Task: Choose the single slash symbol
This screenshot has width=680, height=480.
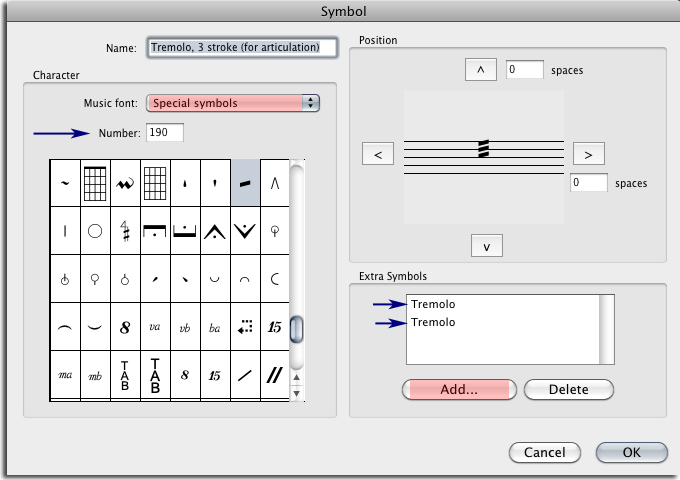Action: click(245, 375)
